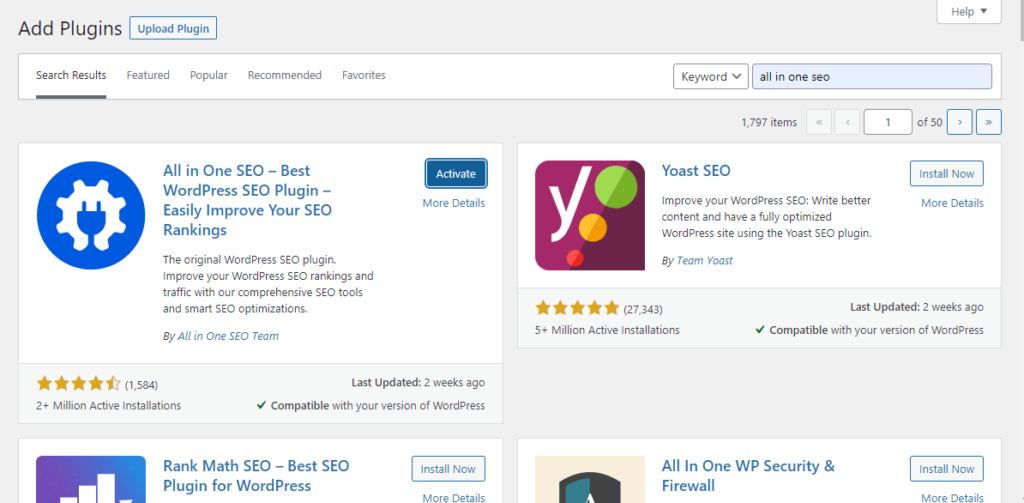The width and height of the screenshot is (1024, 503).
Task: Click the Rank Math SEO plugin icon
Action: (x=91, y=479)
